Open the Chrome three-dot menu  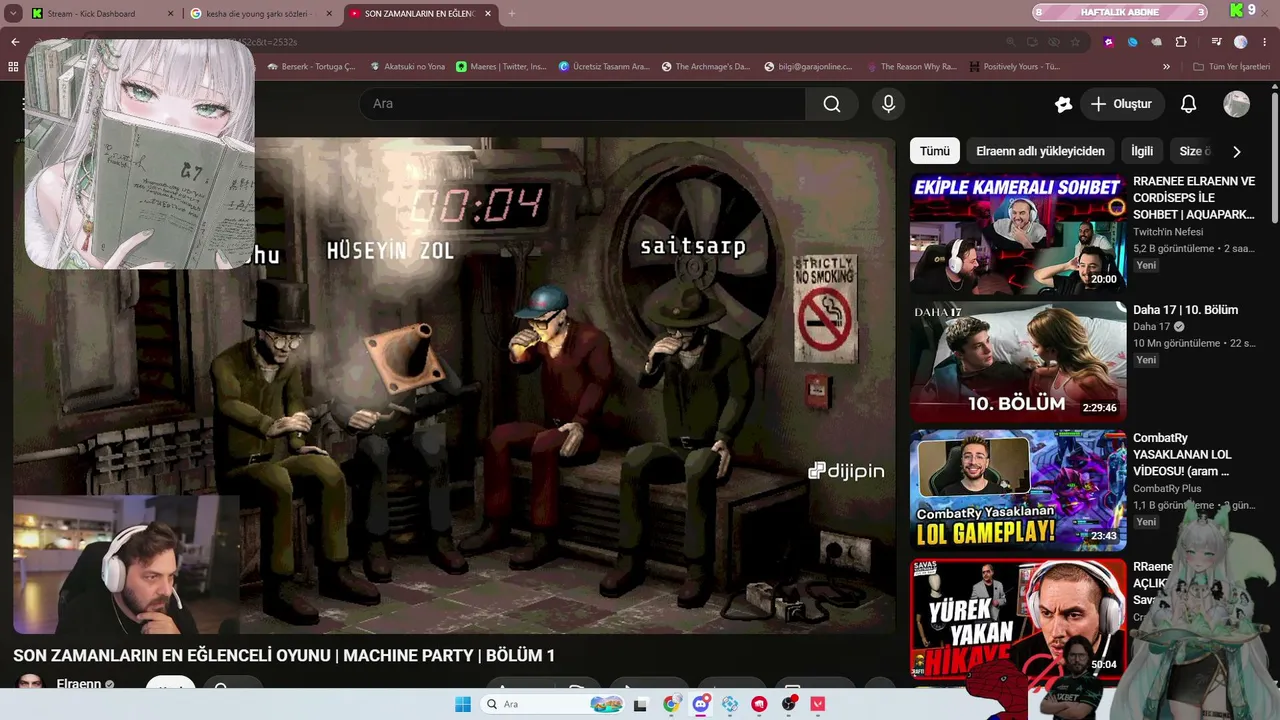click(1265, 42)
